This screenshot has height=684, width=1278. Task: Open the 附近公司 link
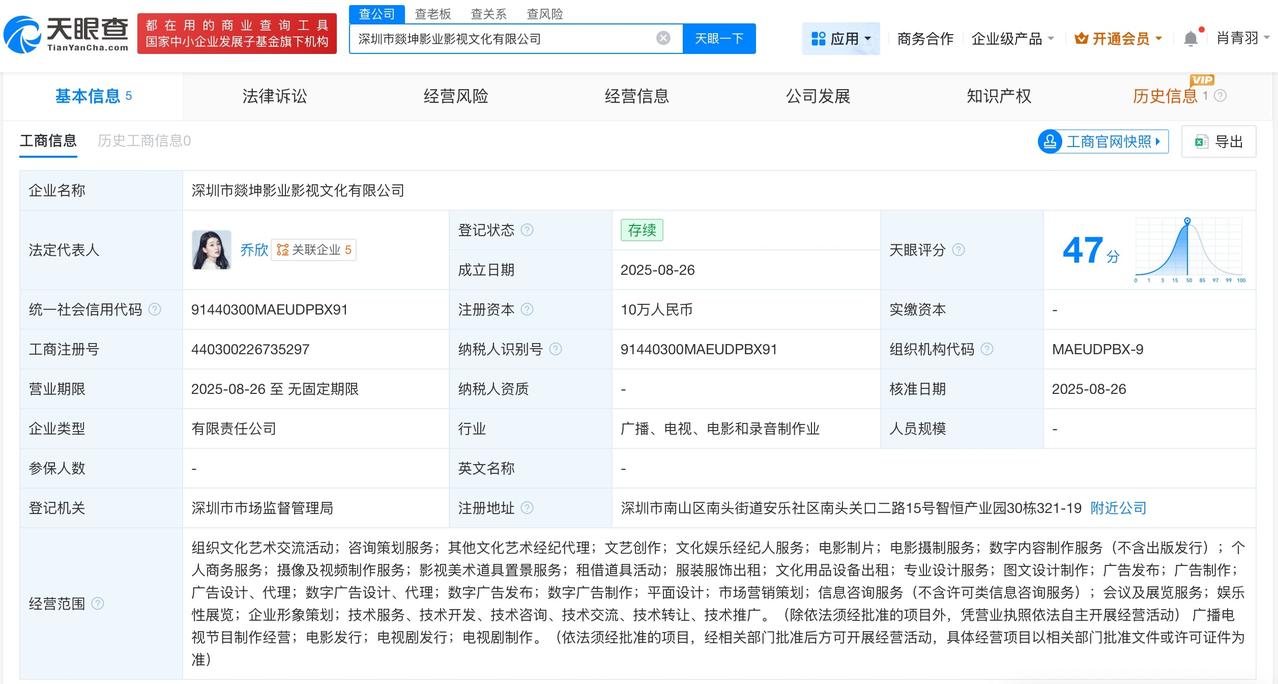[1118, 508]
